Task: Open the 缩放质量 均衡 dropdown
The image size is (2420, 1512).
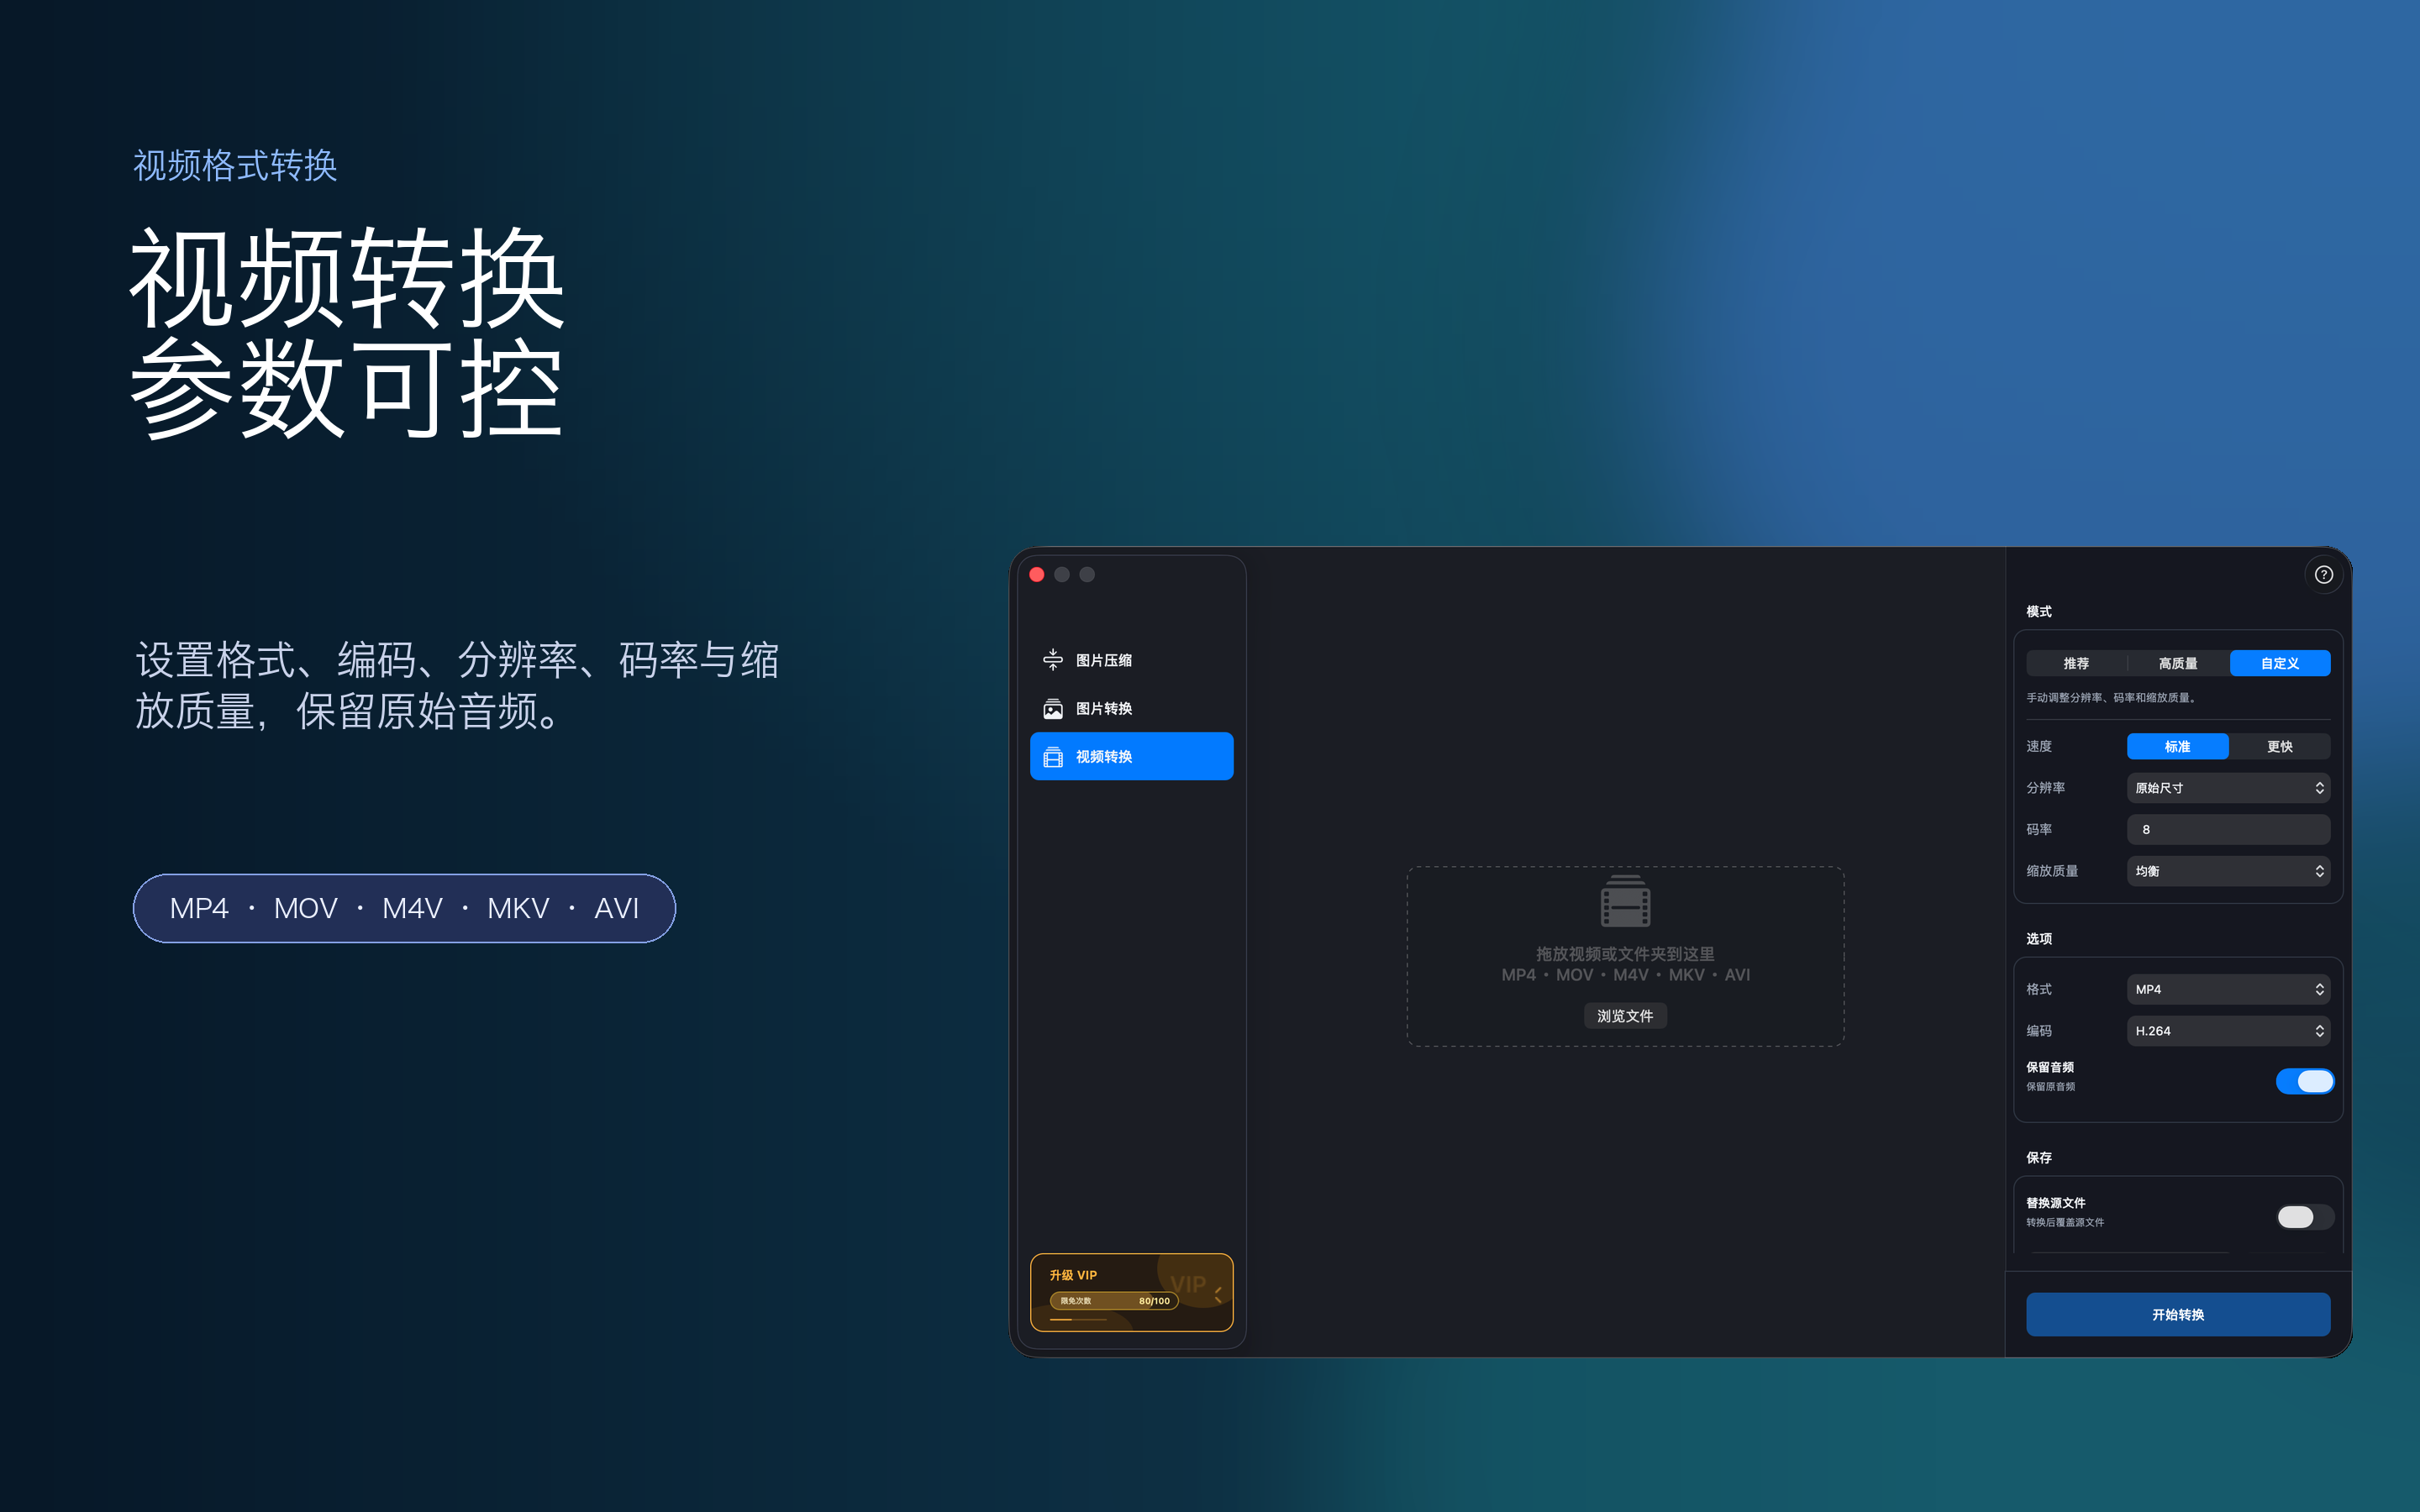Action: [2228, 871]
